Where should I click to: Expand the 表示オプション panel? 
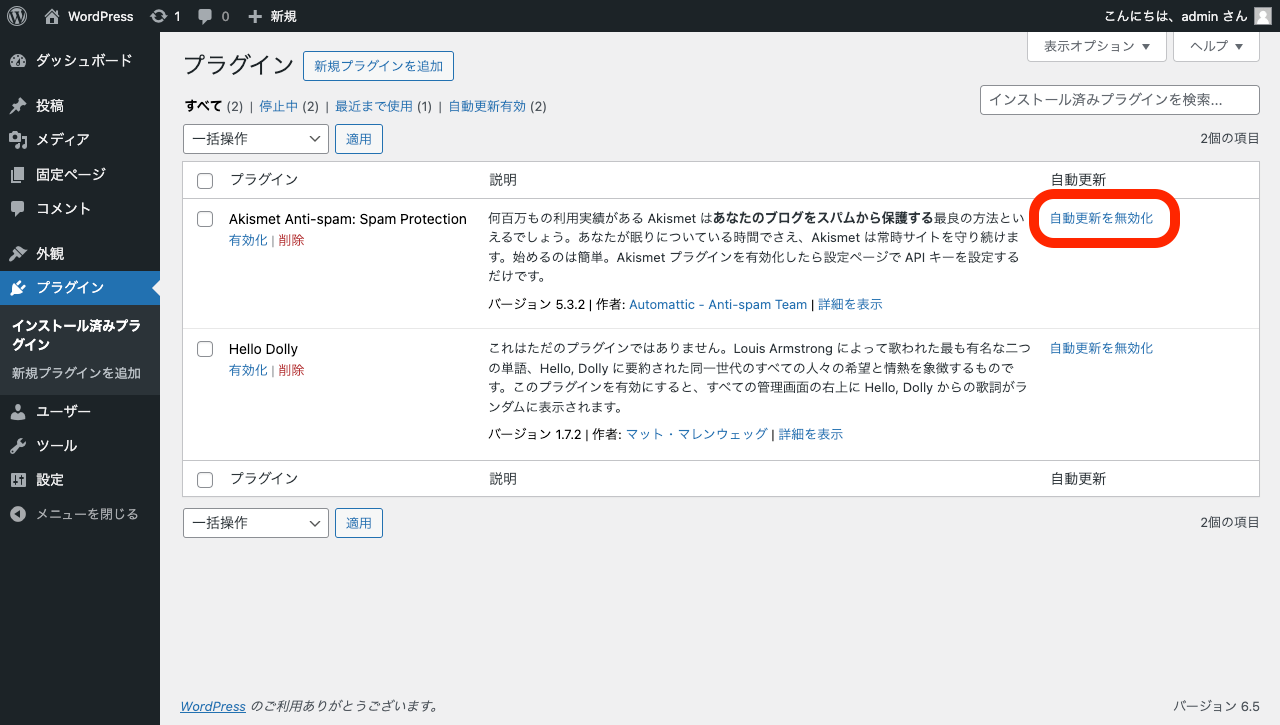tap(1097, 46)
